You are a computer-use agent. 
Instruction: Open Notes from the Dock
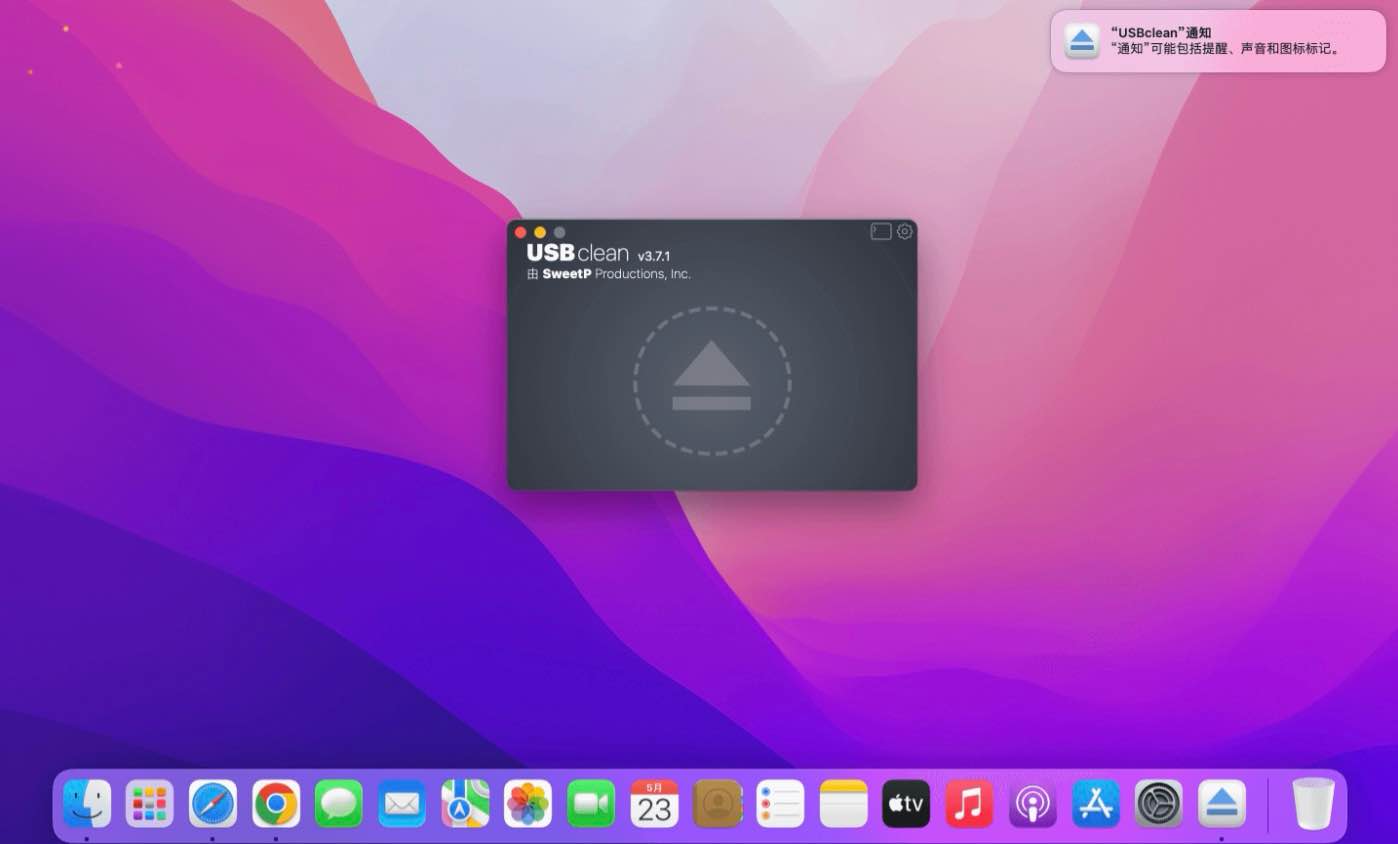click(x=843, y=804)
